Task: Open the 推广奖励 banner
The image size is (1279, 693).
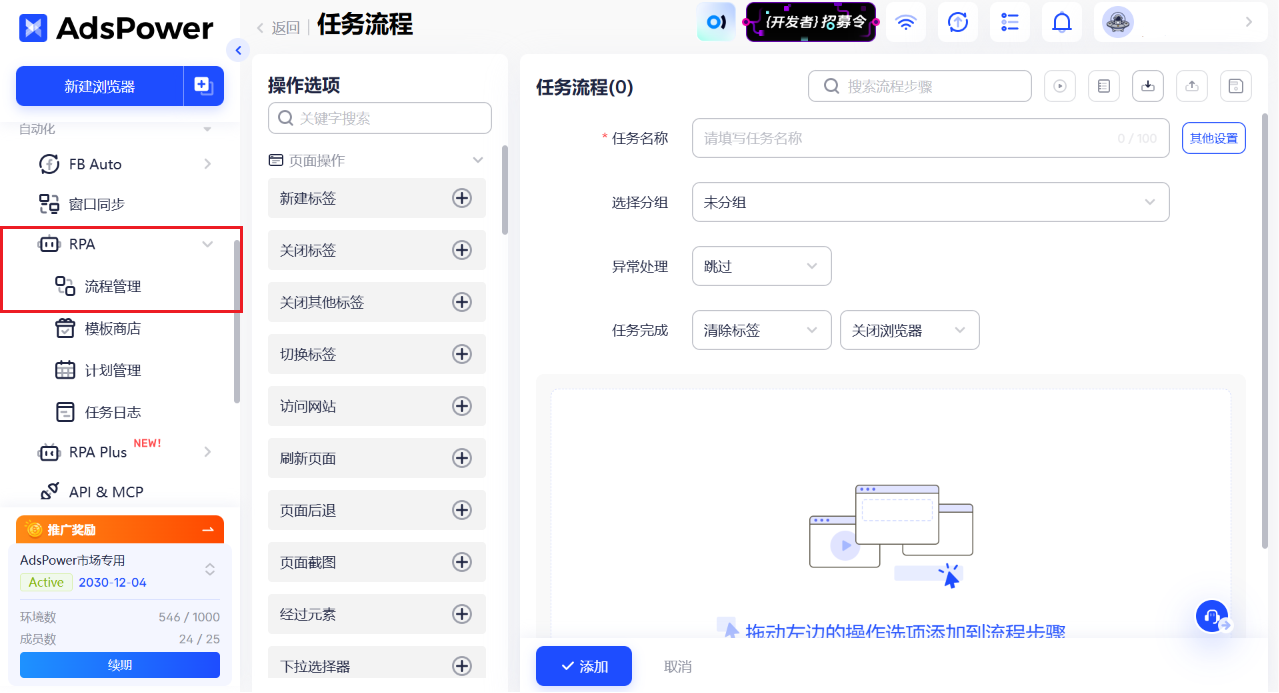Action: pos(120,530)
